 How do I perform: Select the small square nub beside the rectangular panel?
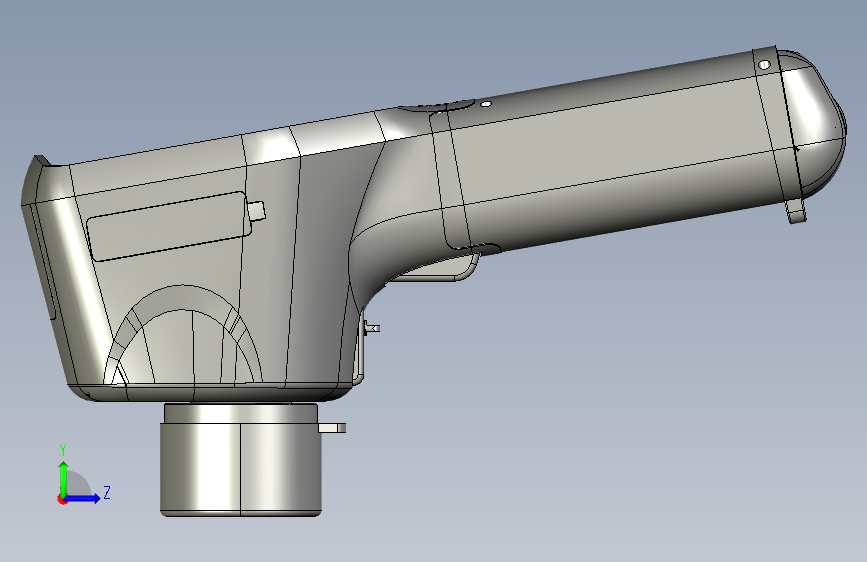click(x=256, y=211)
